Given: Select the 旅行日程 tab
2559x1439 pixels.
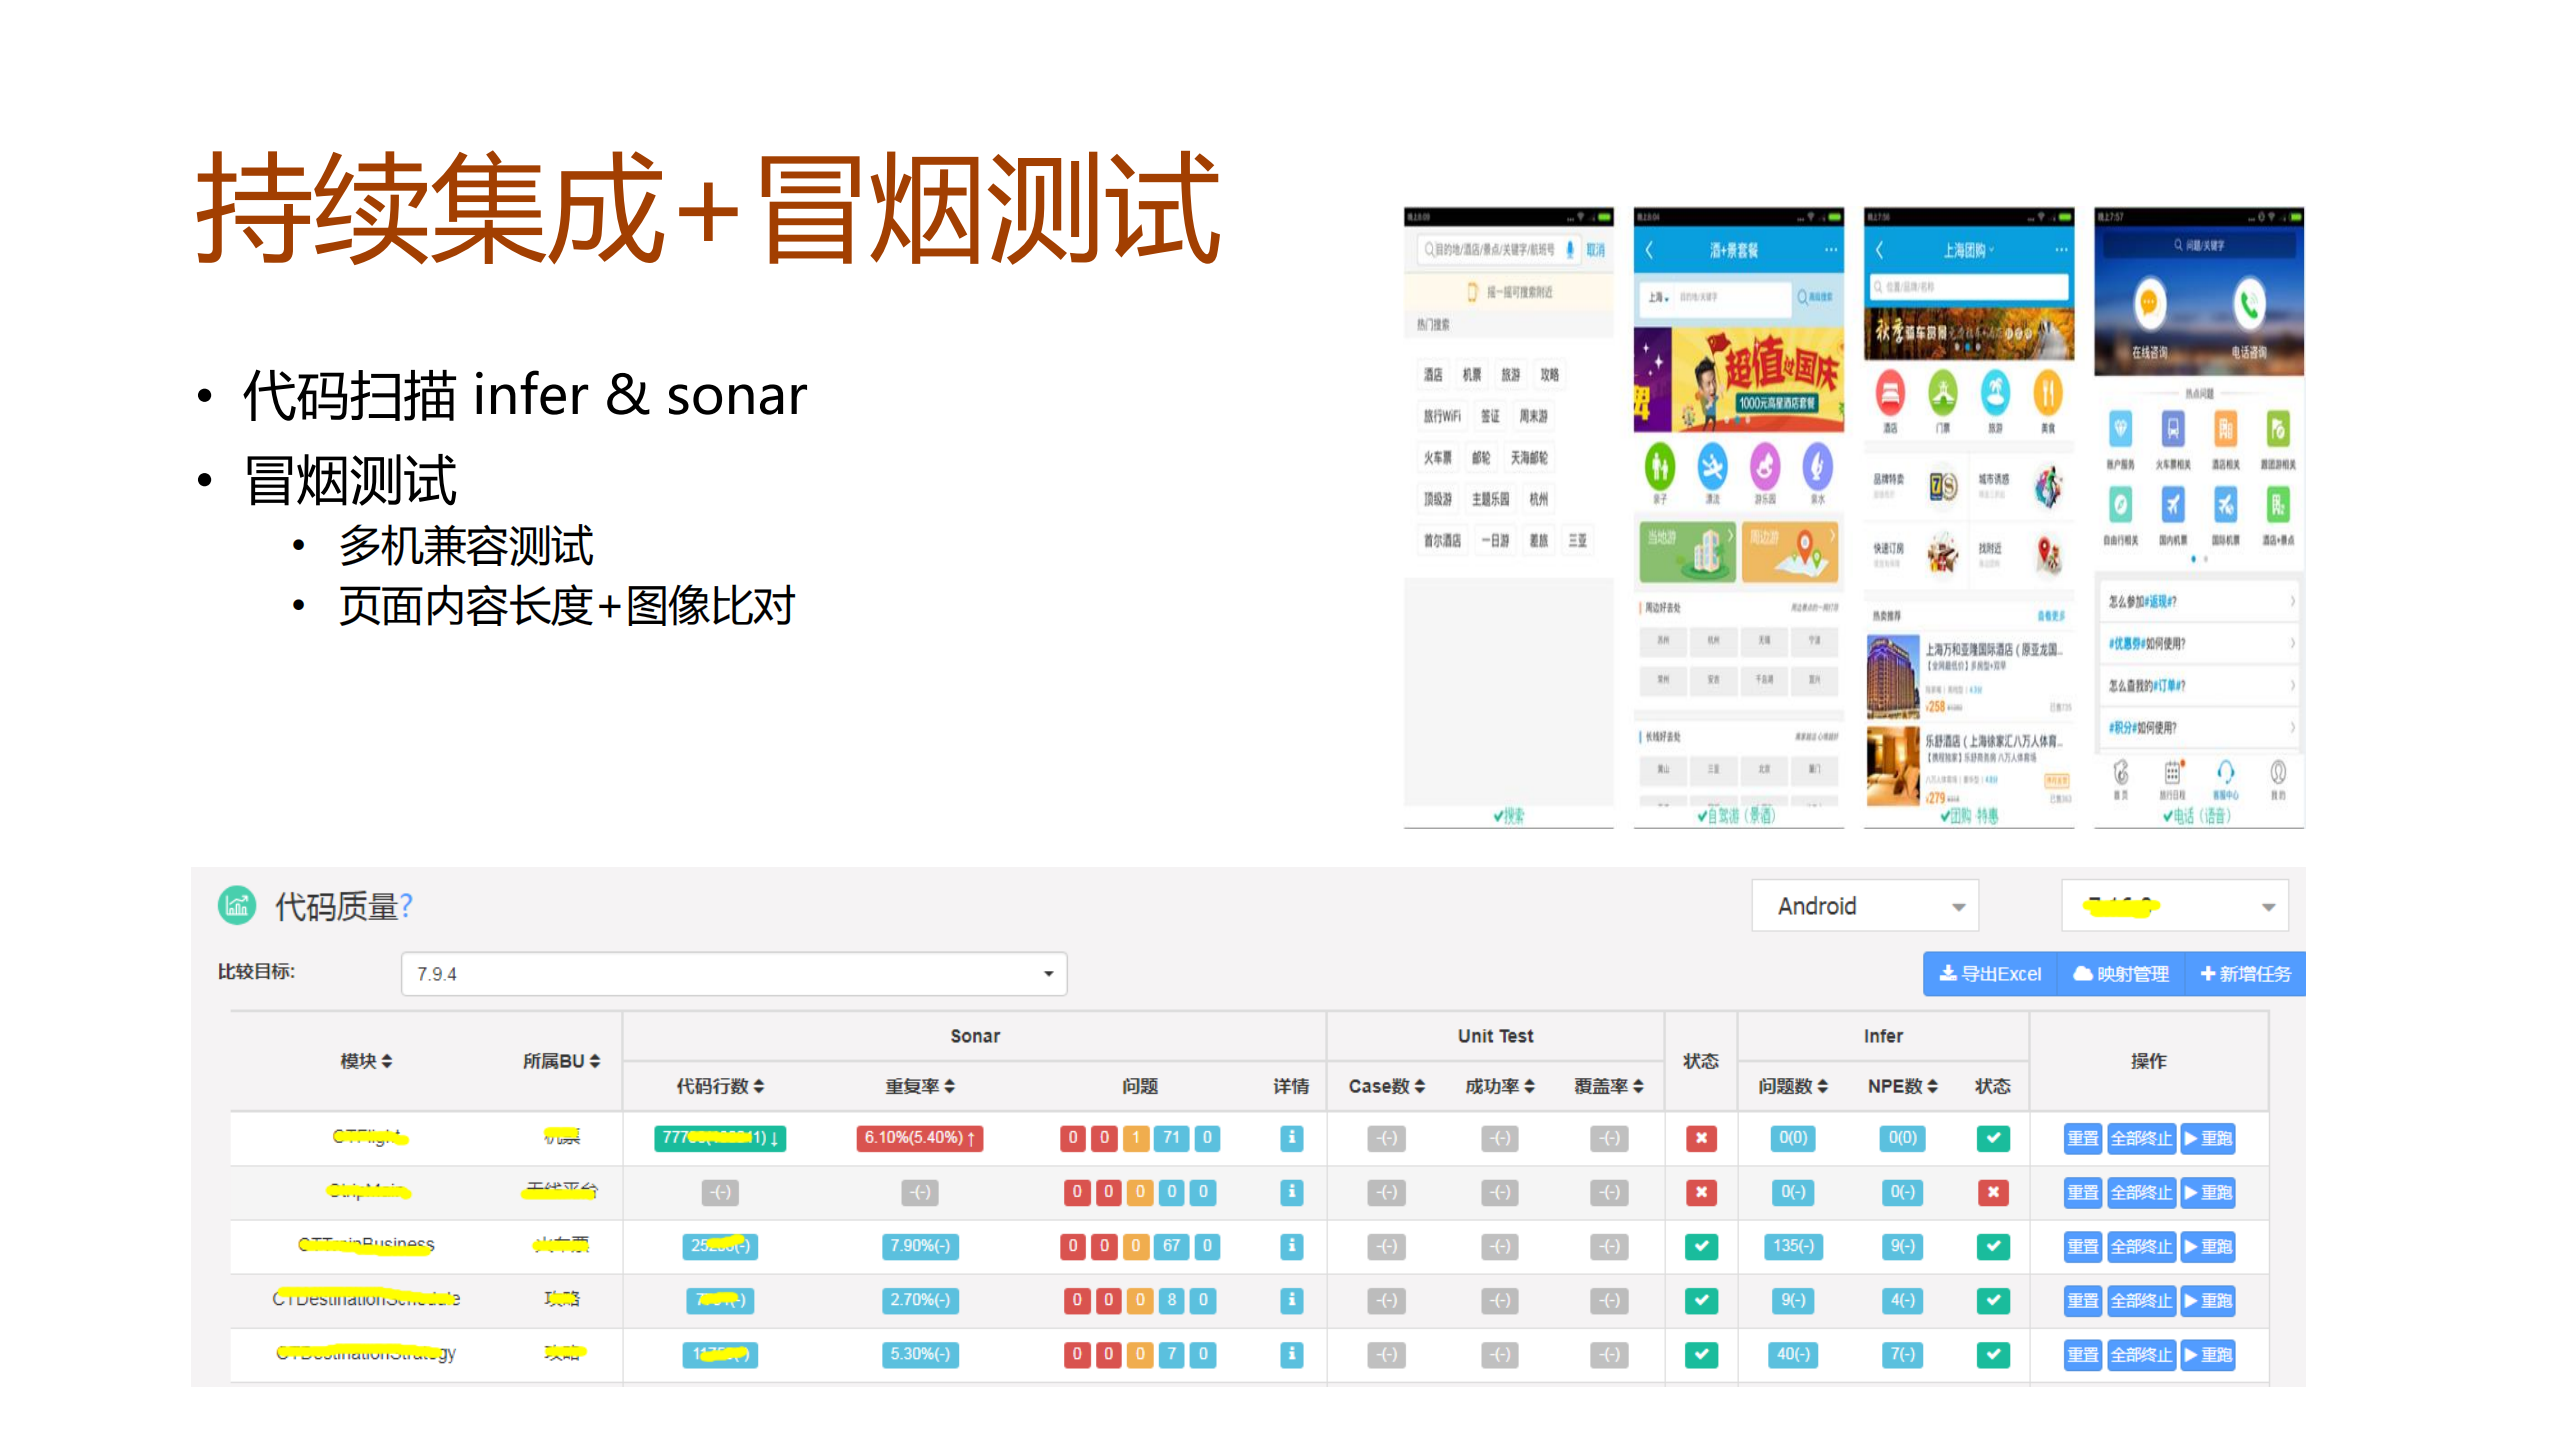Looking at the screenshot, I should coord(2172,780).
